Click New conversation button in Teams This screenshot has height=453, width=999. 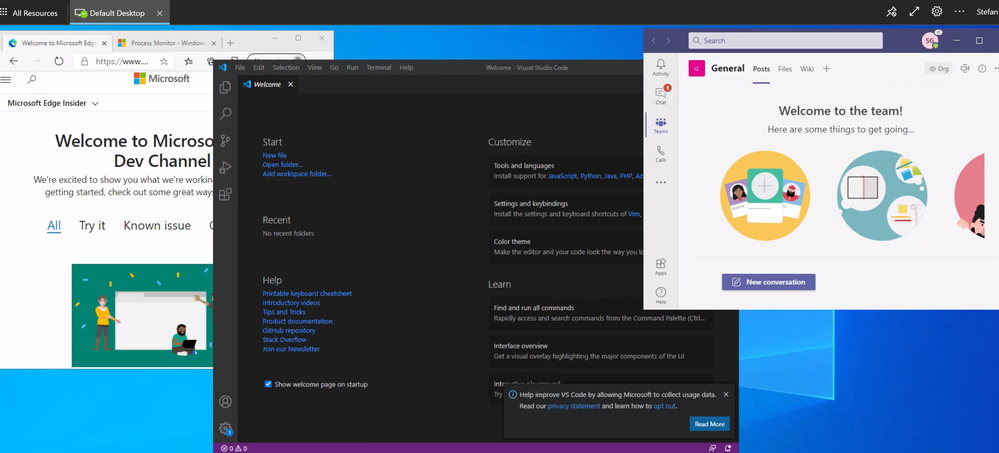click(x=768, y=282)
